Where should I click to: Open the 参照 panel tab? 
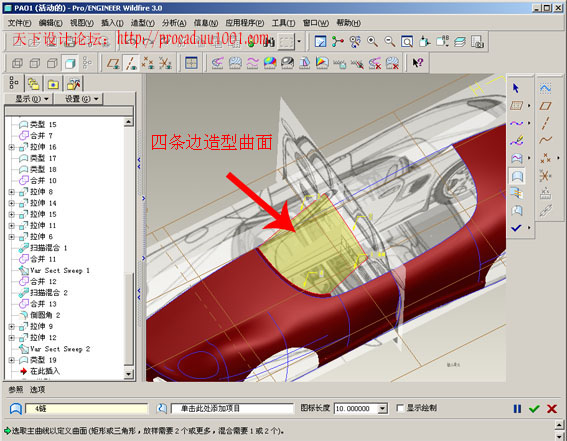click(x=16, y=389)
